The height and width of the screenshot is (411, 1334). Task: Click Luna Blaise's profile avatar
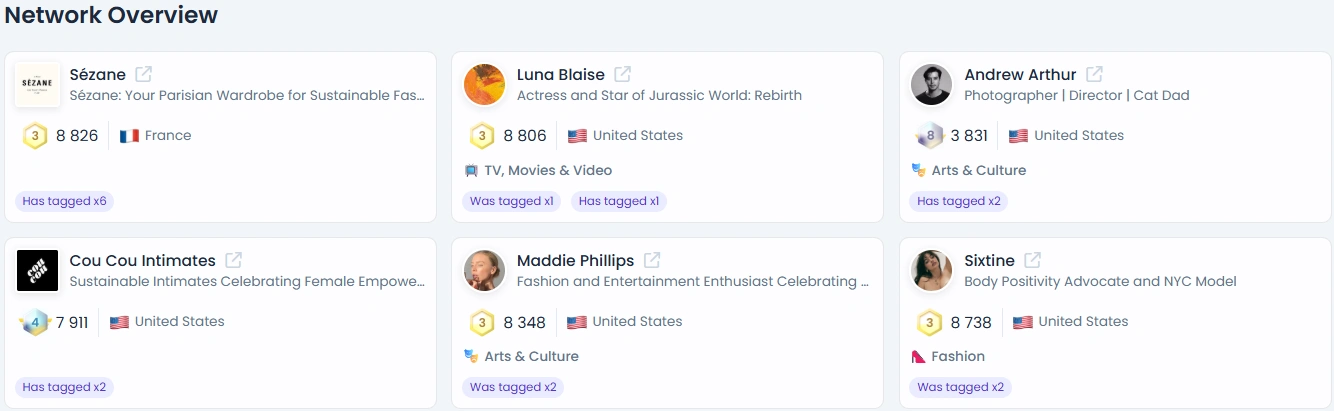[485, 85]
